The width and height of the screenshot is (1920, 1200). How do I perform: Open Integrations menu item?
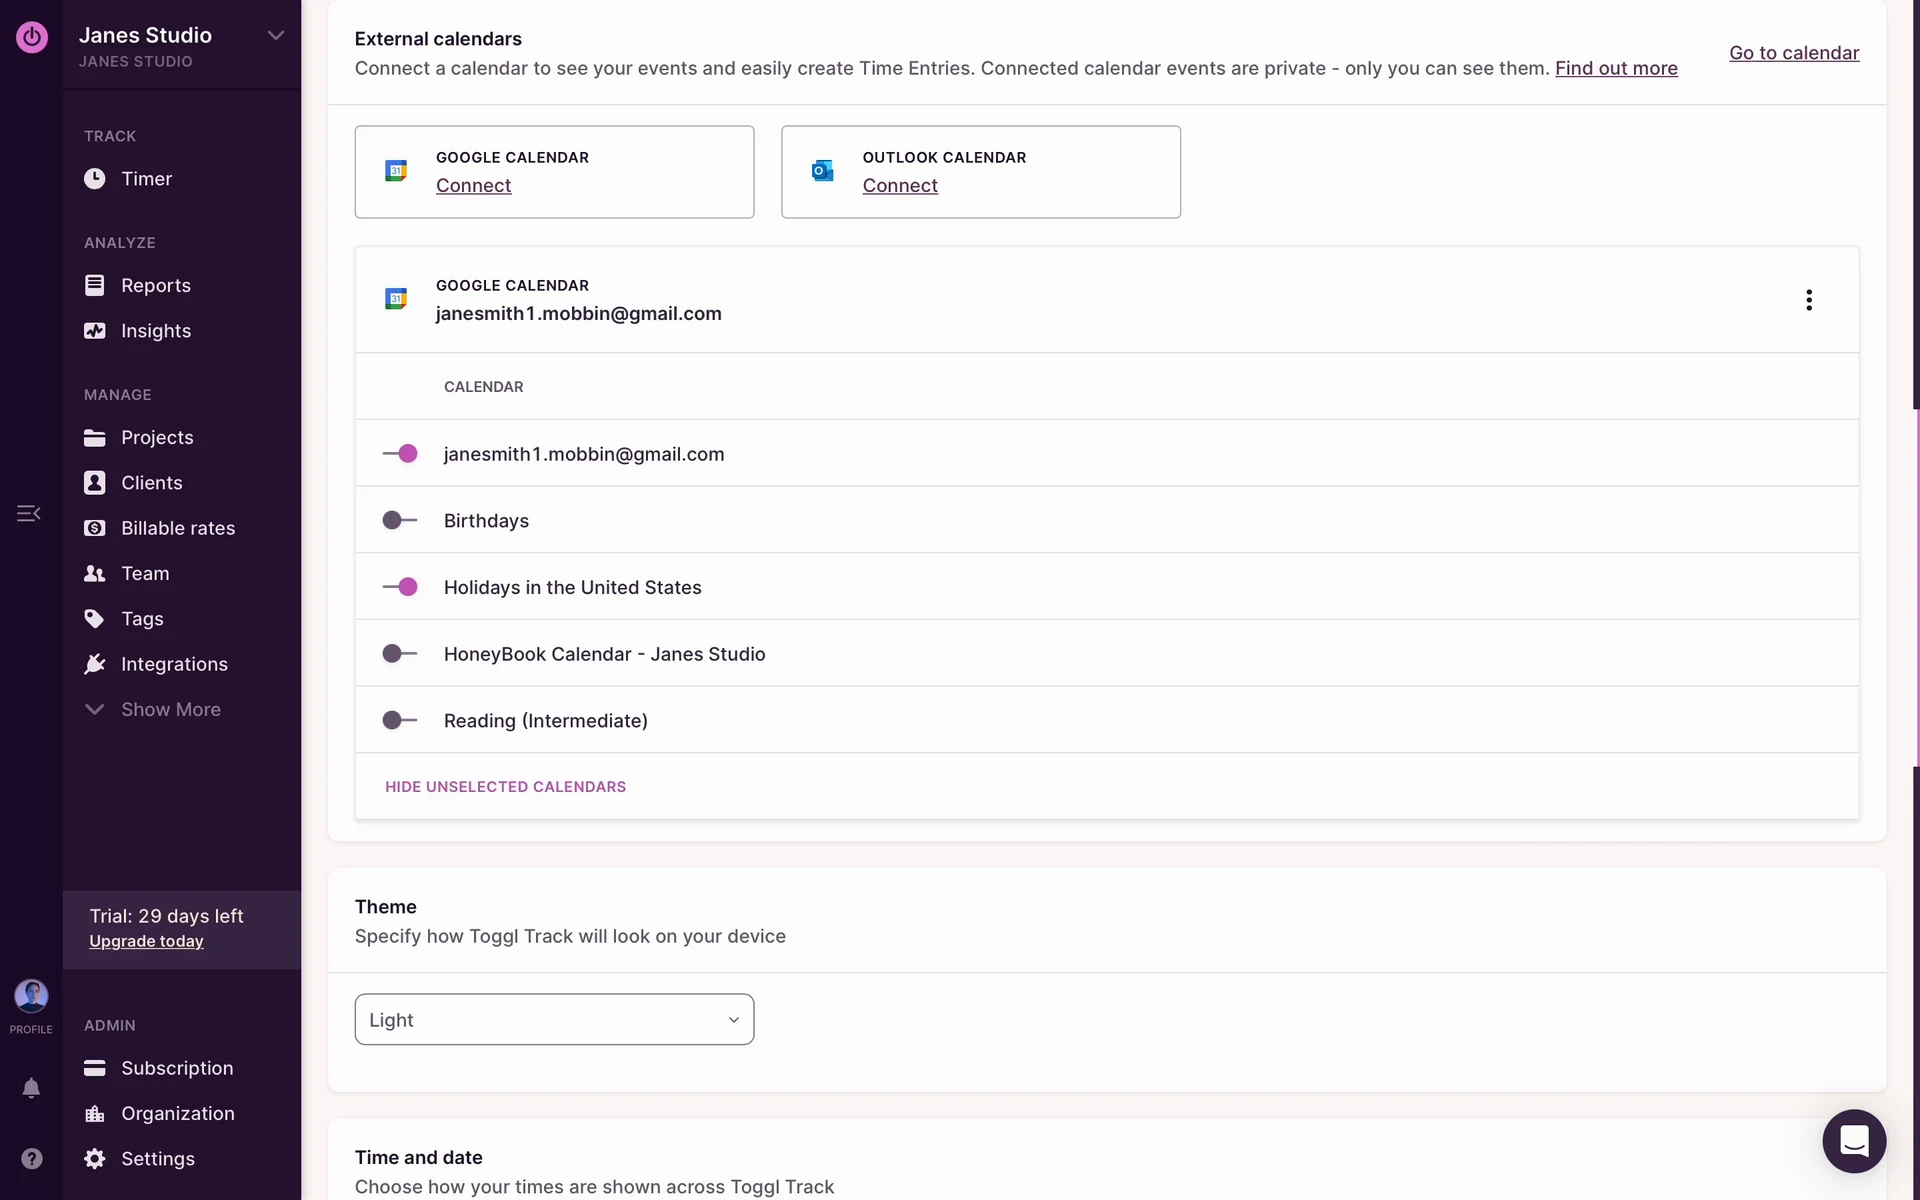[174, 664]
